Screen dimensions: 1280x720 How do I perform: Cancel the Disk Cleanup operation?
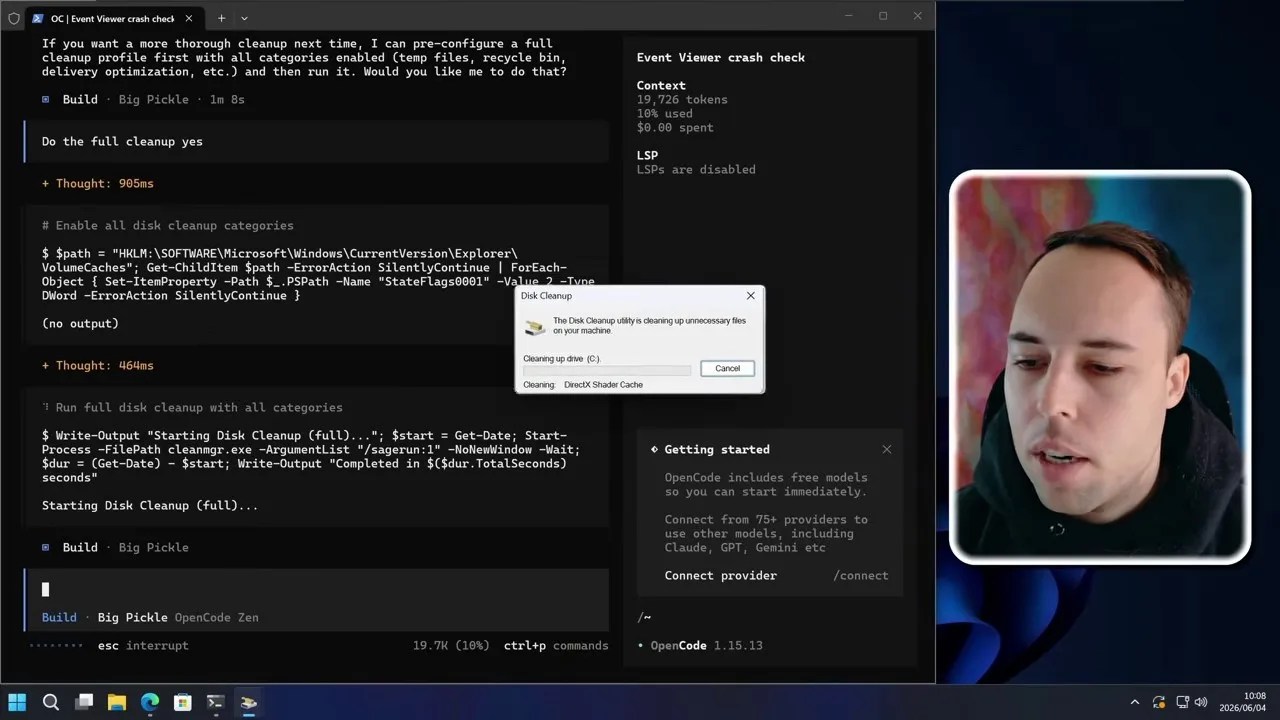tap(727, 368)
